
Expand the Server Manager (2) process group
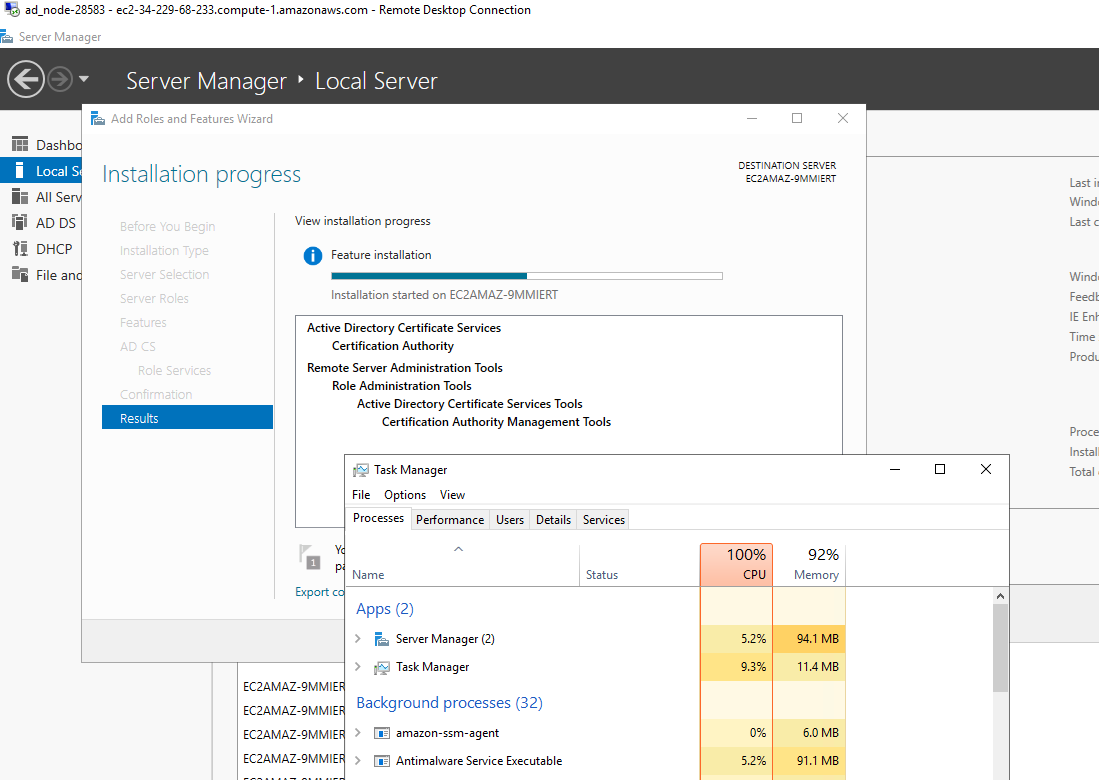pos(358,638)
